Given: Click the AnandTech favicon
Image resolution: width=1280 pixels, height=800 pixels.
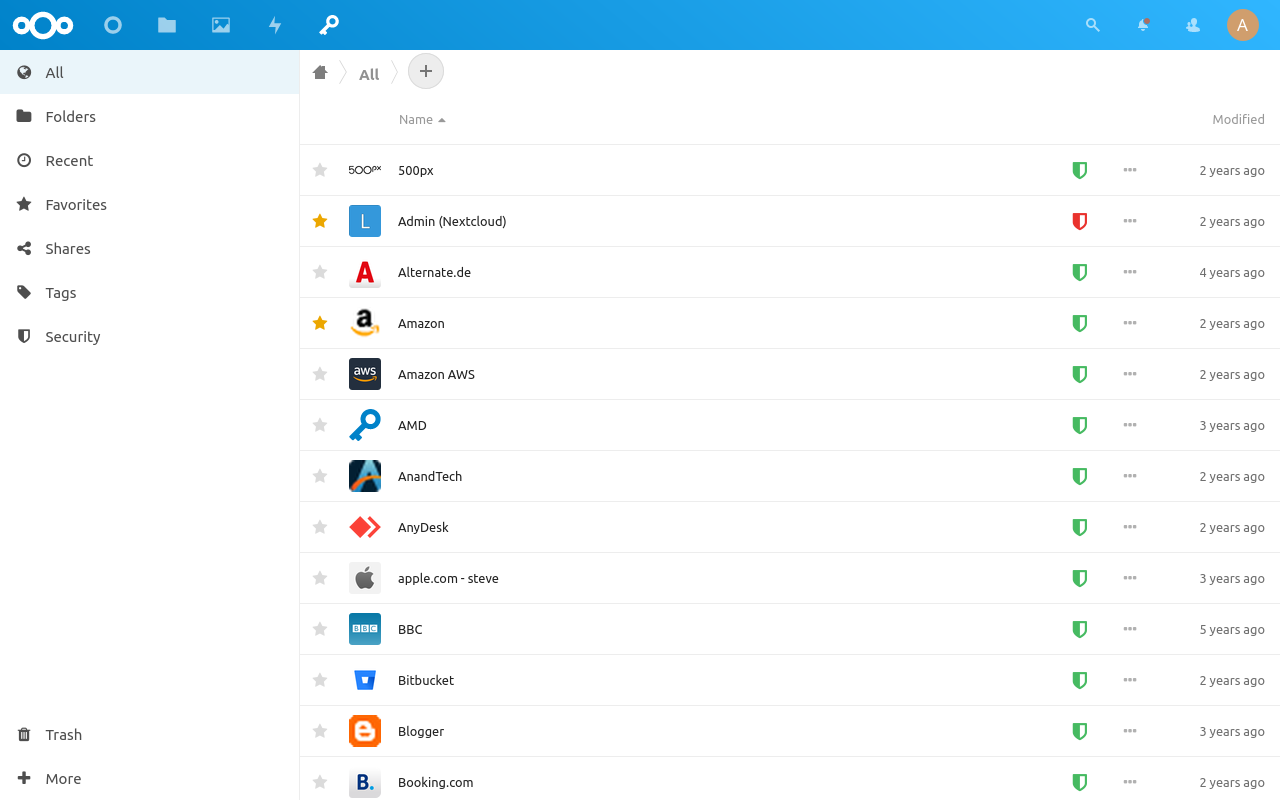Looking at the screenshot, I should point(365,476).
